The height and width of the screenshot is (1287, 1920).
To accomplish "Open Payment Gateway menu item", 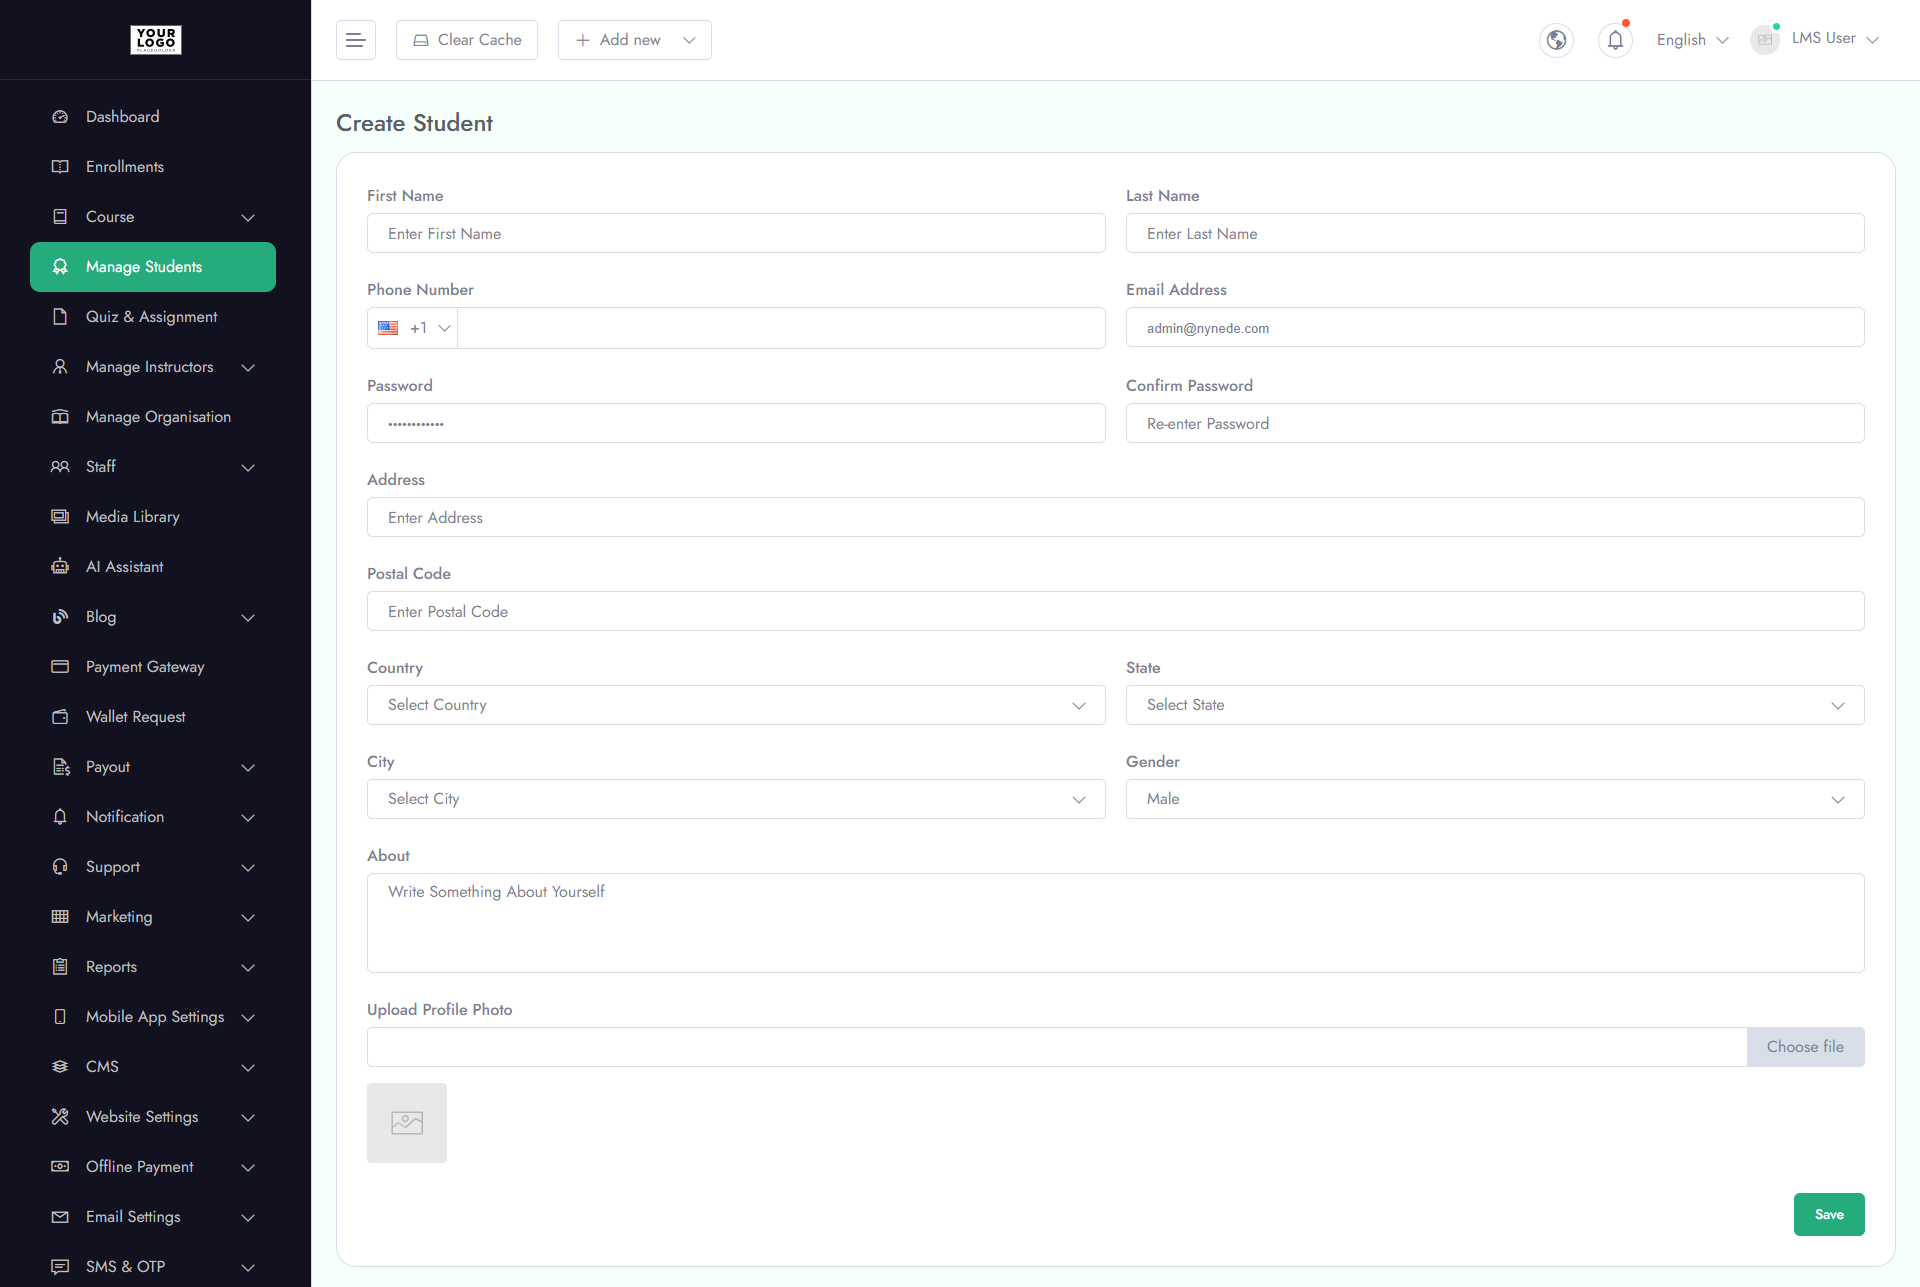I will point(153,667).
